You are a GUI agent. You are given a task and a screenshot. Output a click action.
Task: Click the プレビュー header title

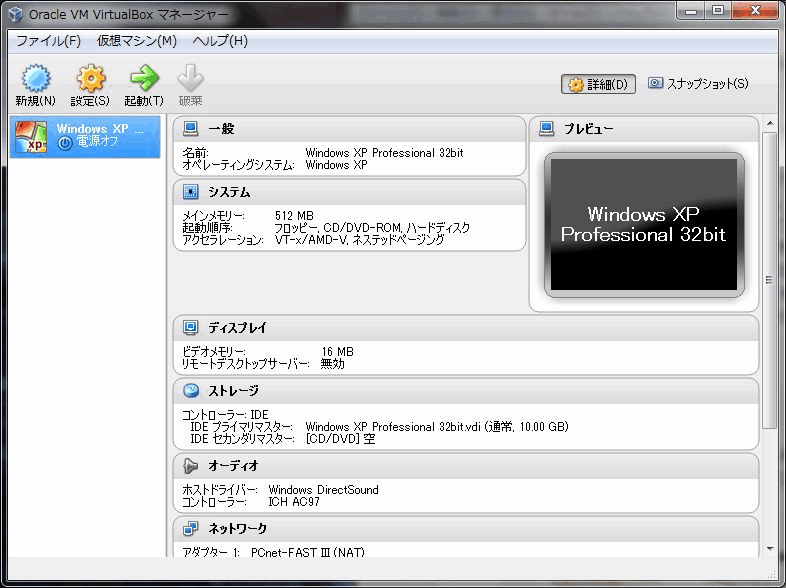tap(588, 129)
